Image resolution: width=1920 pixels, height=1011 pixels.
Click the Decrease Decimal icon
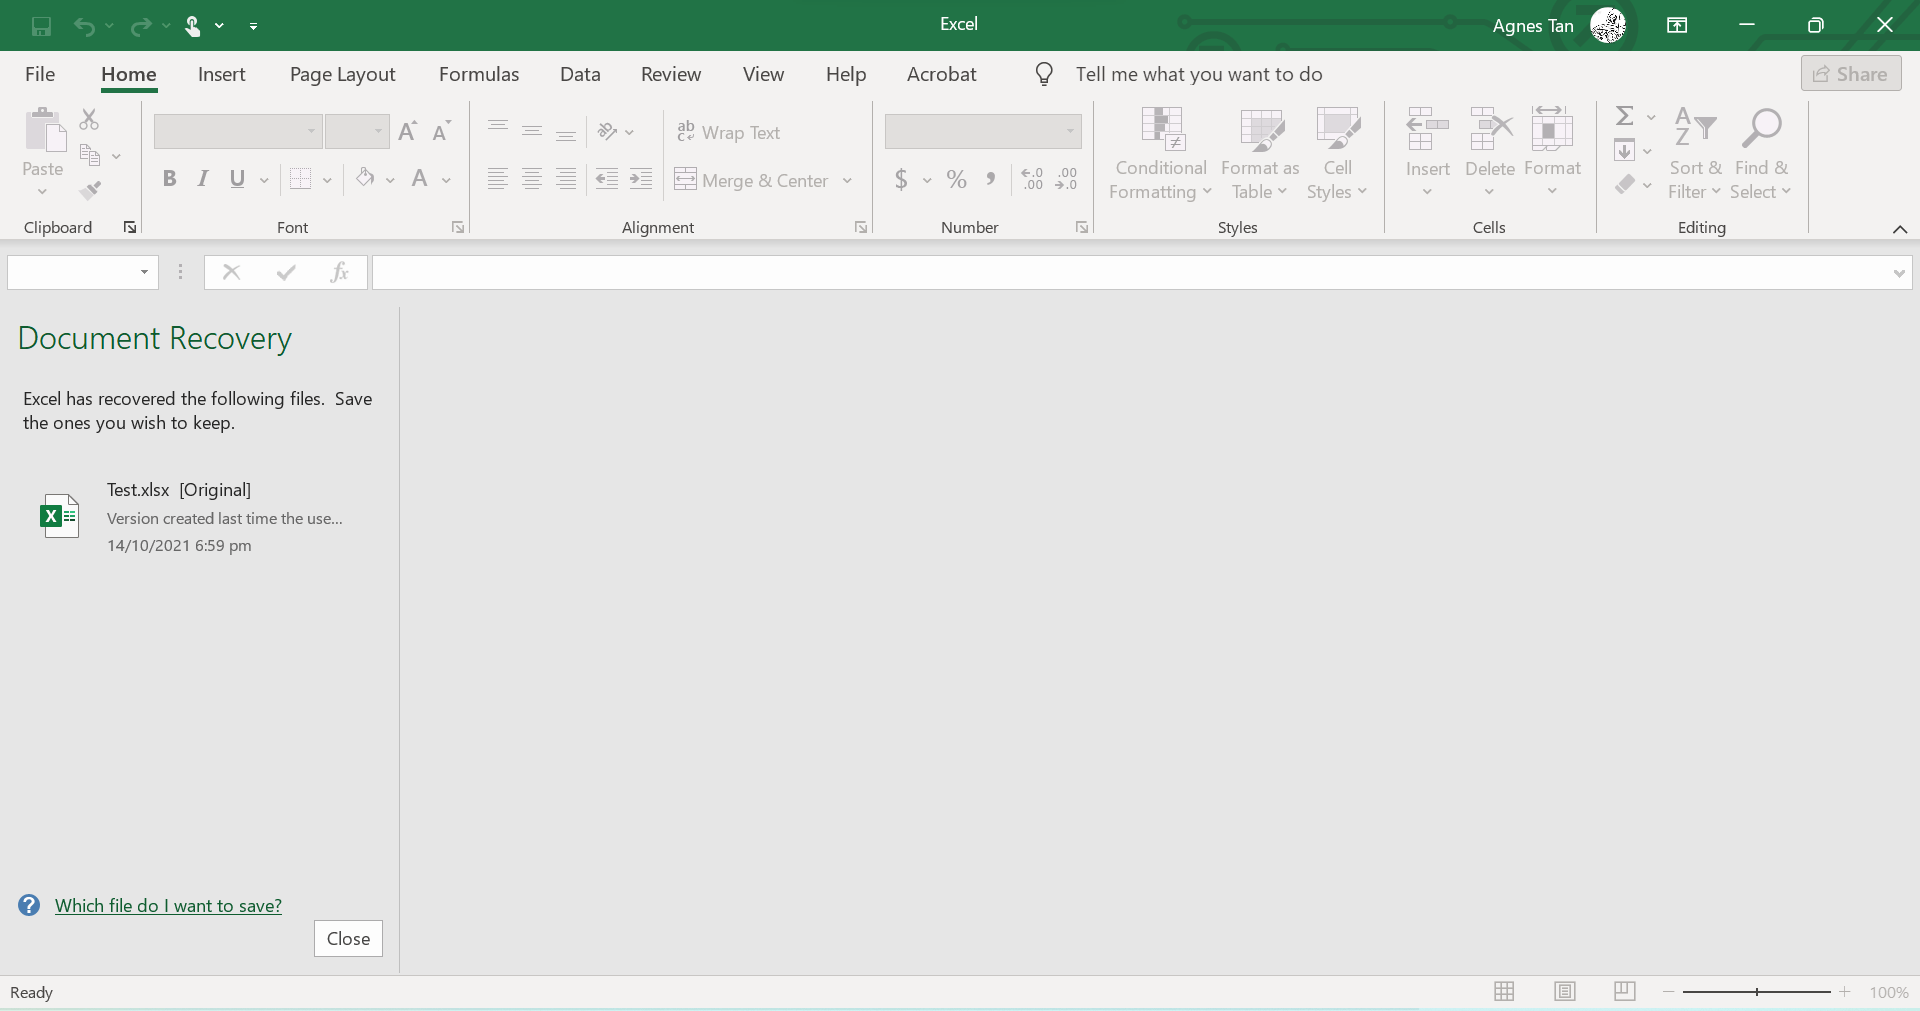coord(1066,179)
